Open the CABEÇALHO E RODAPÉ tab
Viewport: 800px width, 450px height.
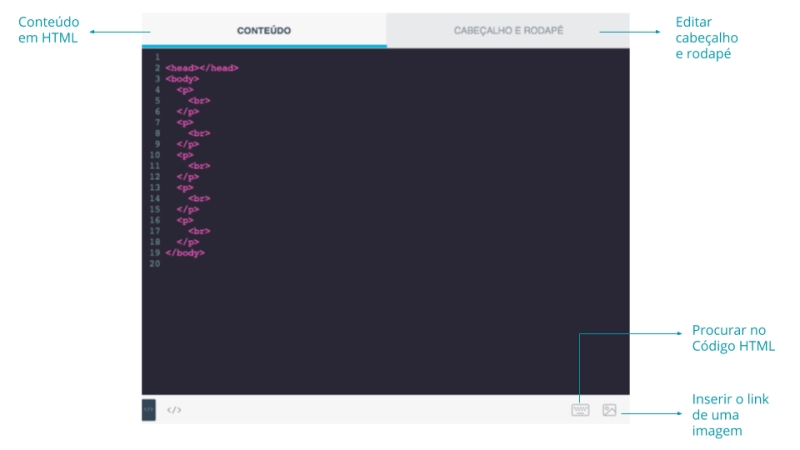[508, 30]
